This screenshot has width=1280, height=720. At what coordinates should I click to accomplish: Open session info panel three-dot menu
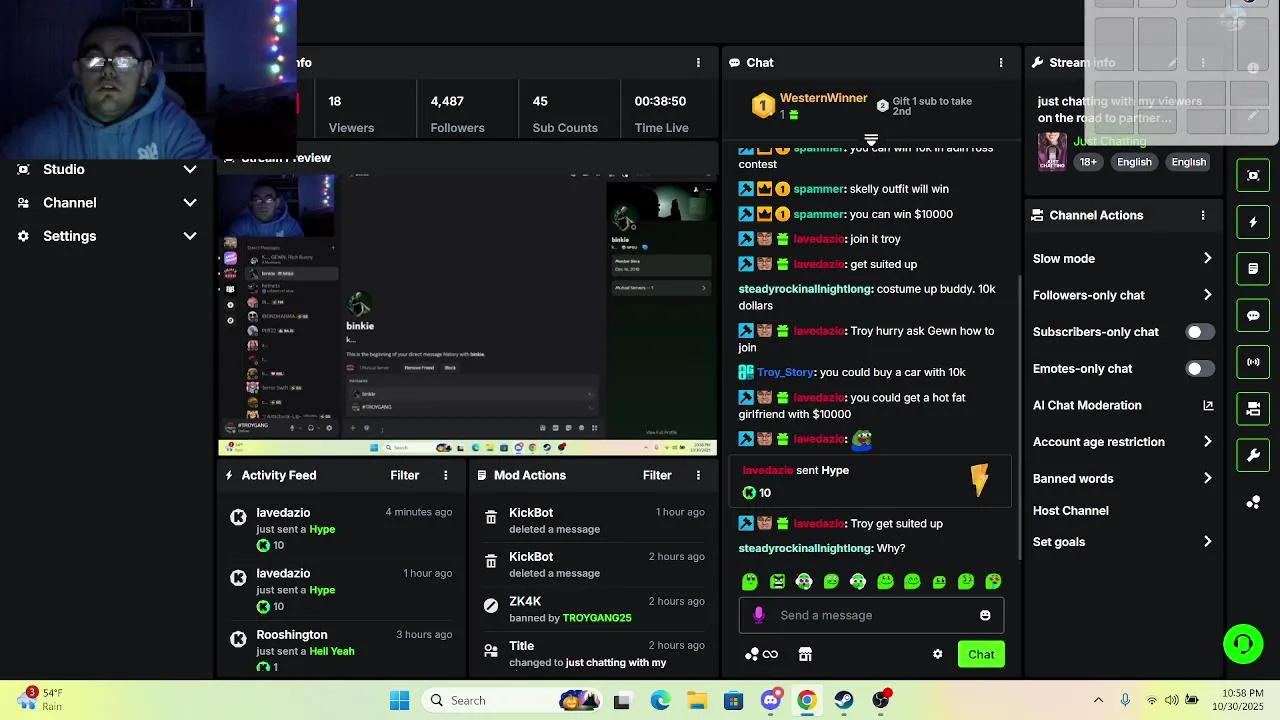[x=698, y=62]
